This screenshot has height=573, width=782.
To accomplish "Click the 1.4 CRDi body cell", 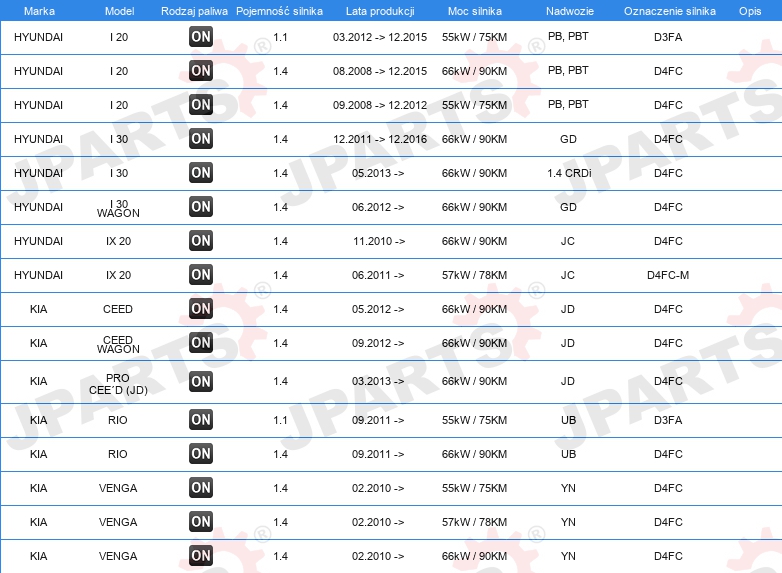I will click(569, 173).
